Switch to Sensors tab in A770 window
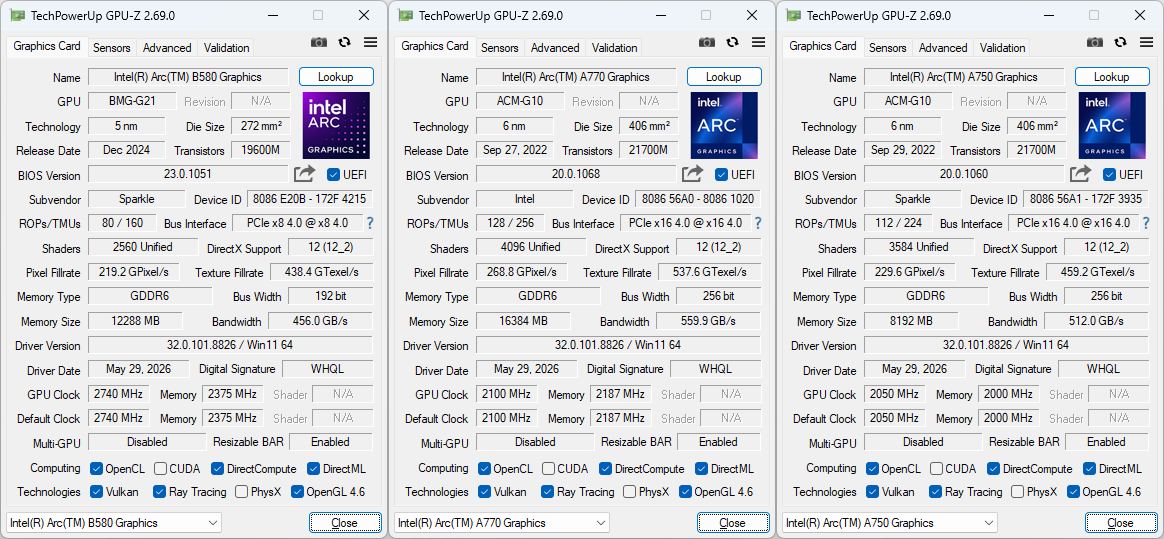1164x539 pixels. pos(500,48)
